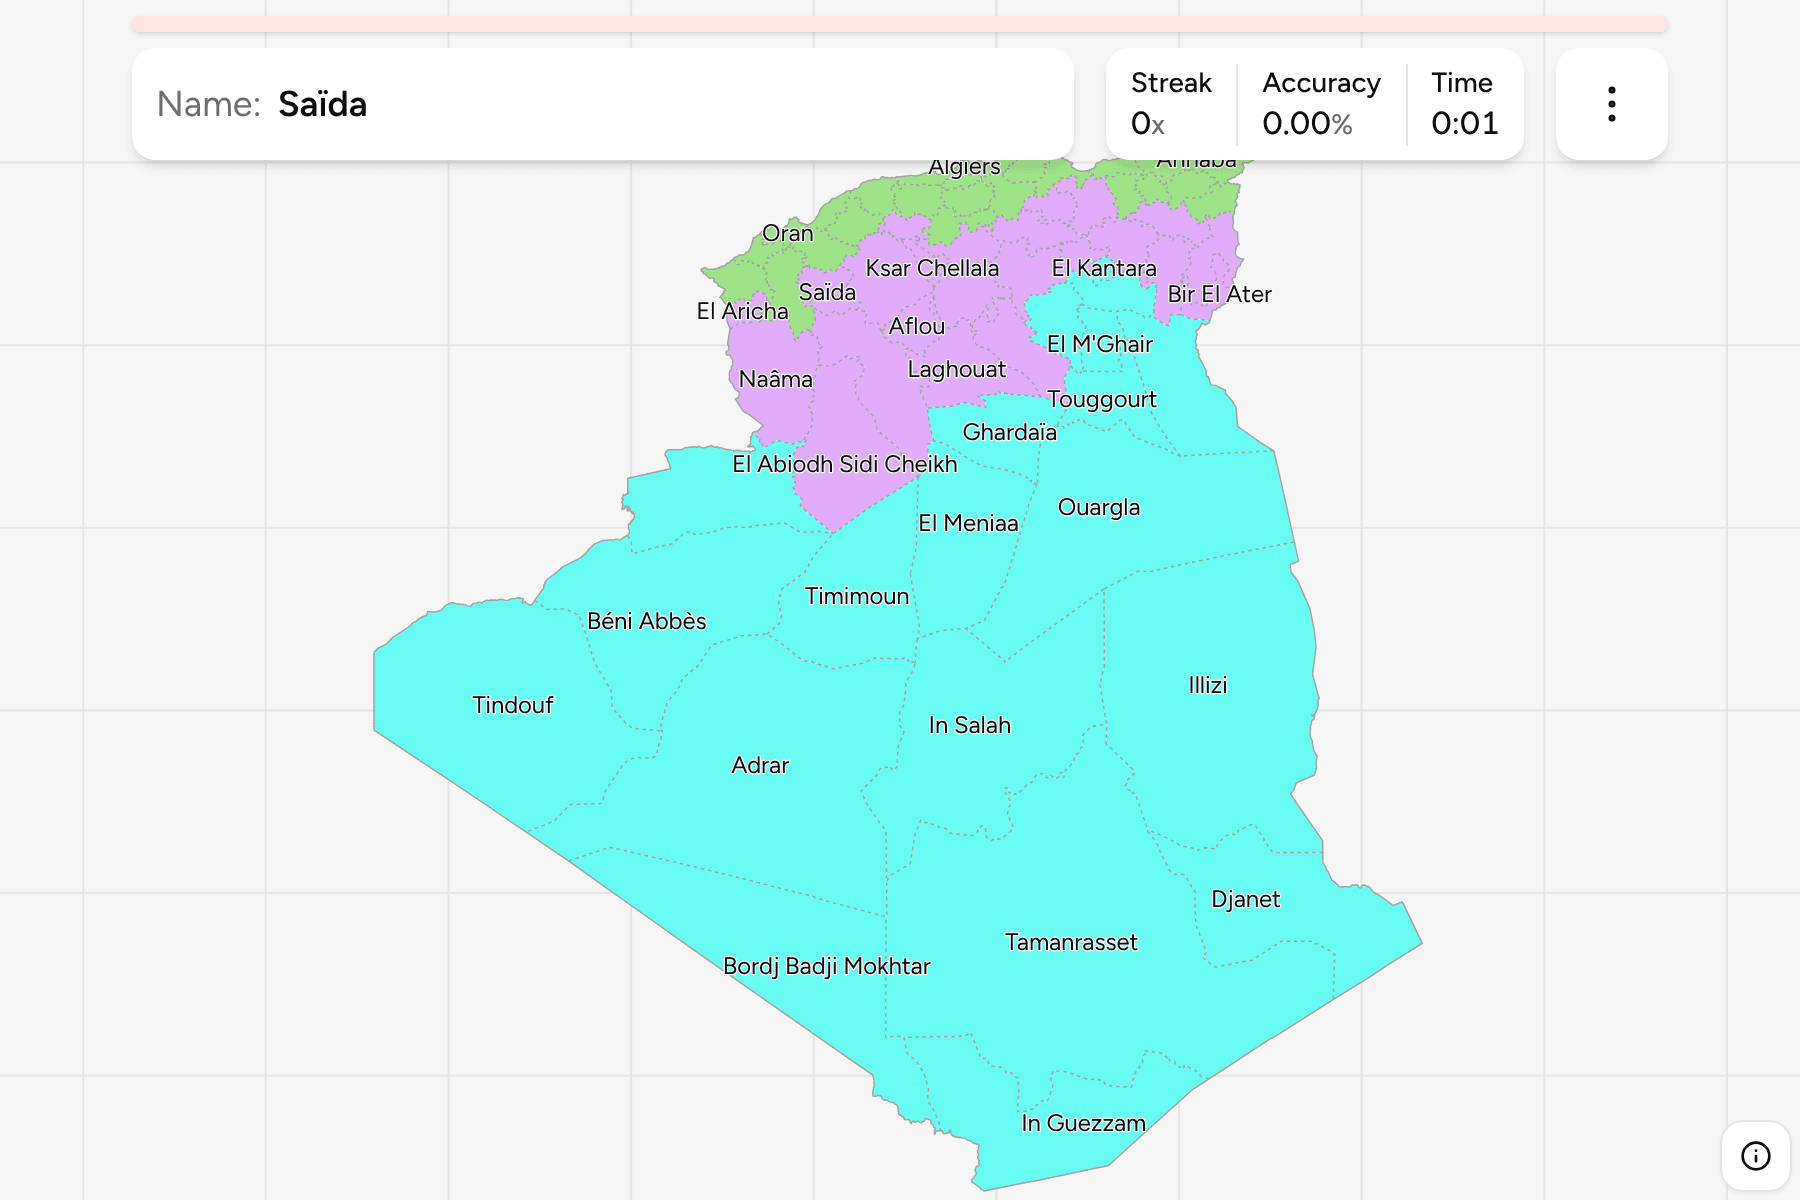This screenshot has height=1200, width=1800.
Task: Click the Bir El Ater region
Action: pos(1220,294)
